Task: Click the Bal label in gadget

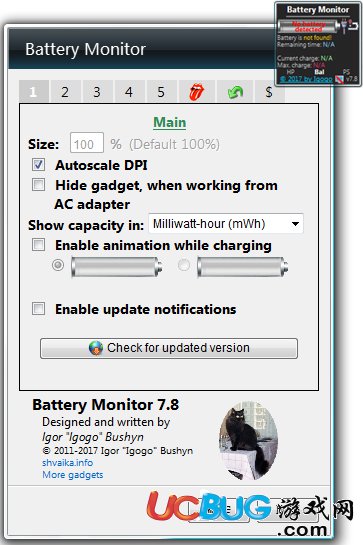Action: 319,72
